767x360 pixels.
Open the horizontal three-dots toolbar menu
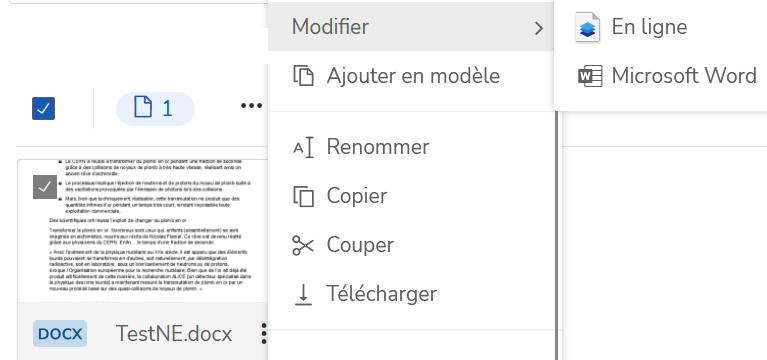pyautogui.click(x=251, y=105)
